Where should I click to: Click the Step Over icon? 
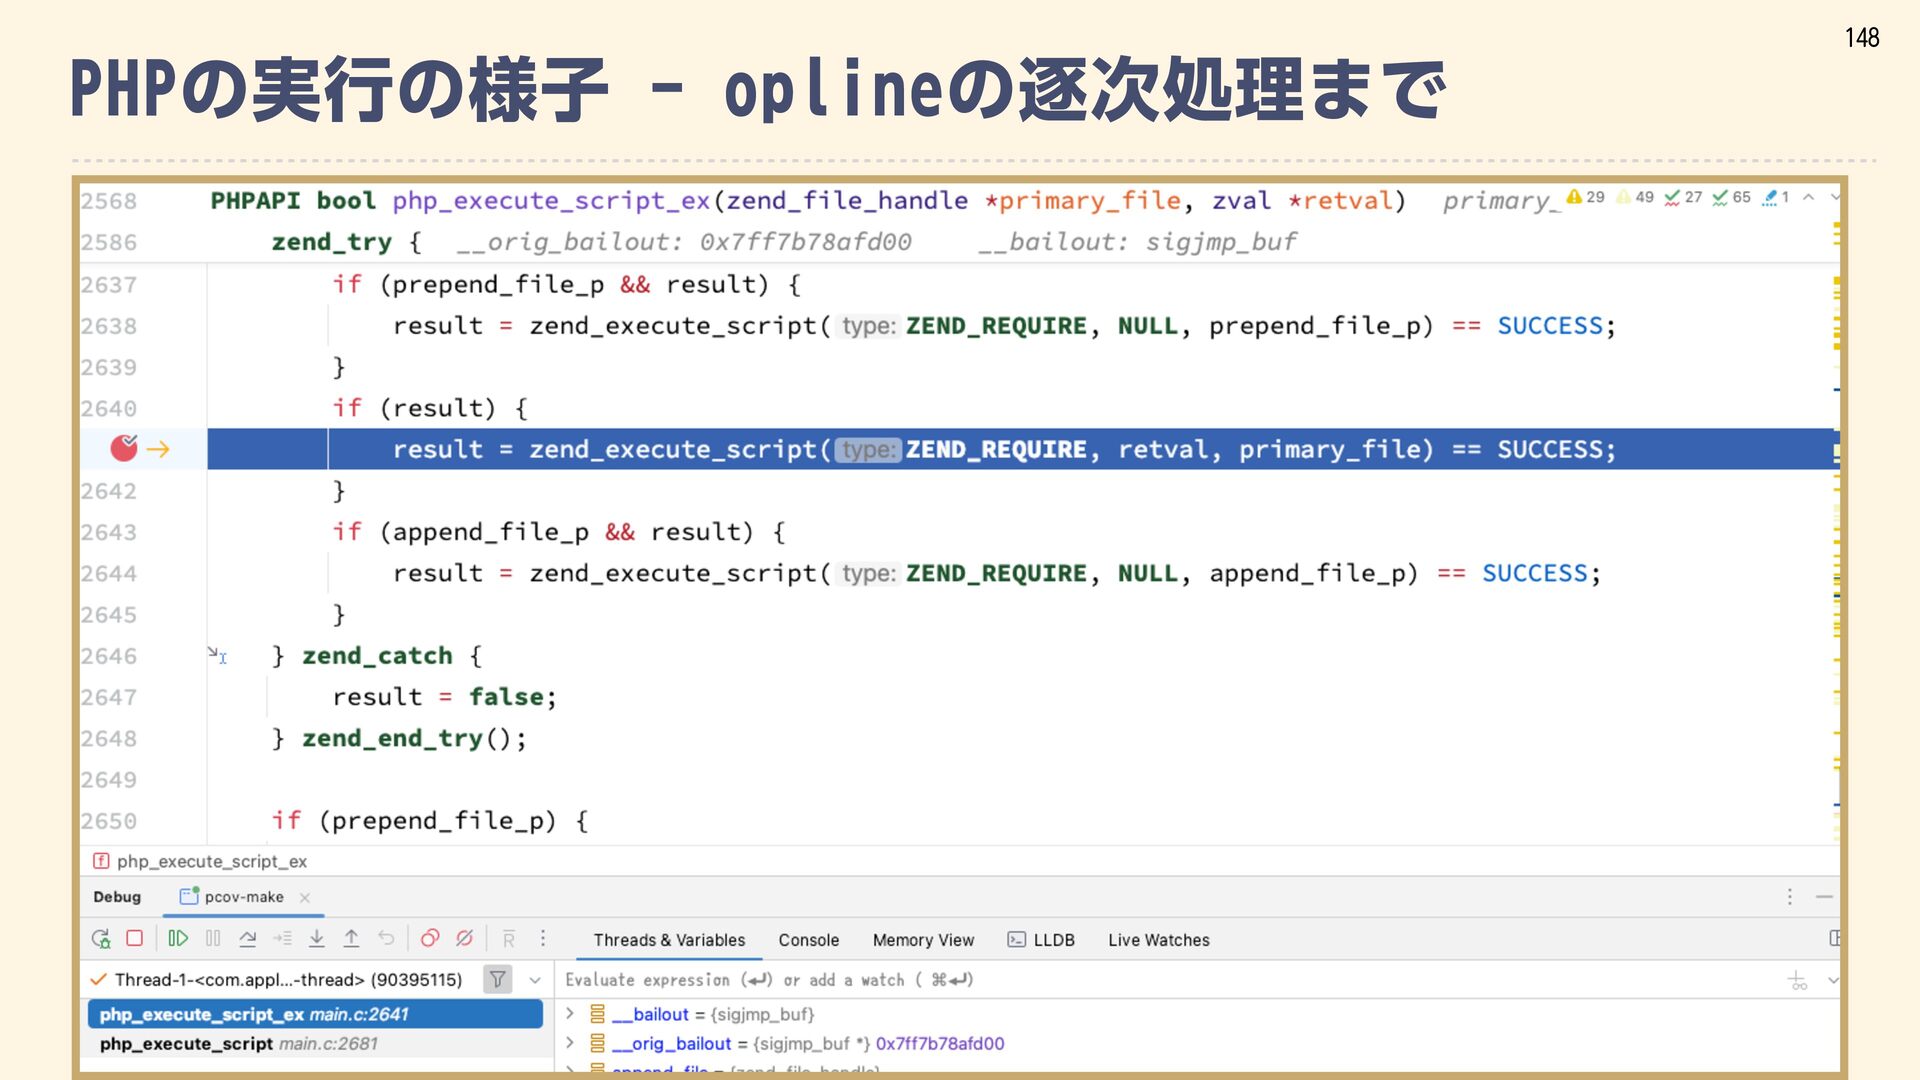point(248,938)
